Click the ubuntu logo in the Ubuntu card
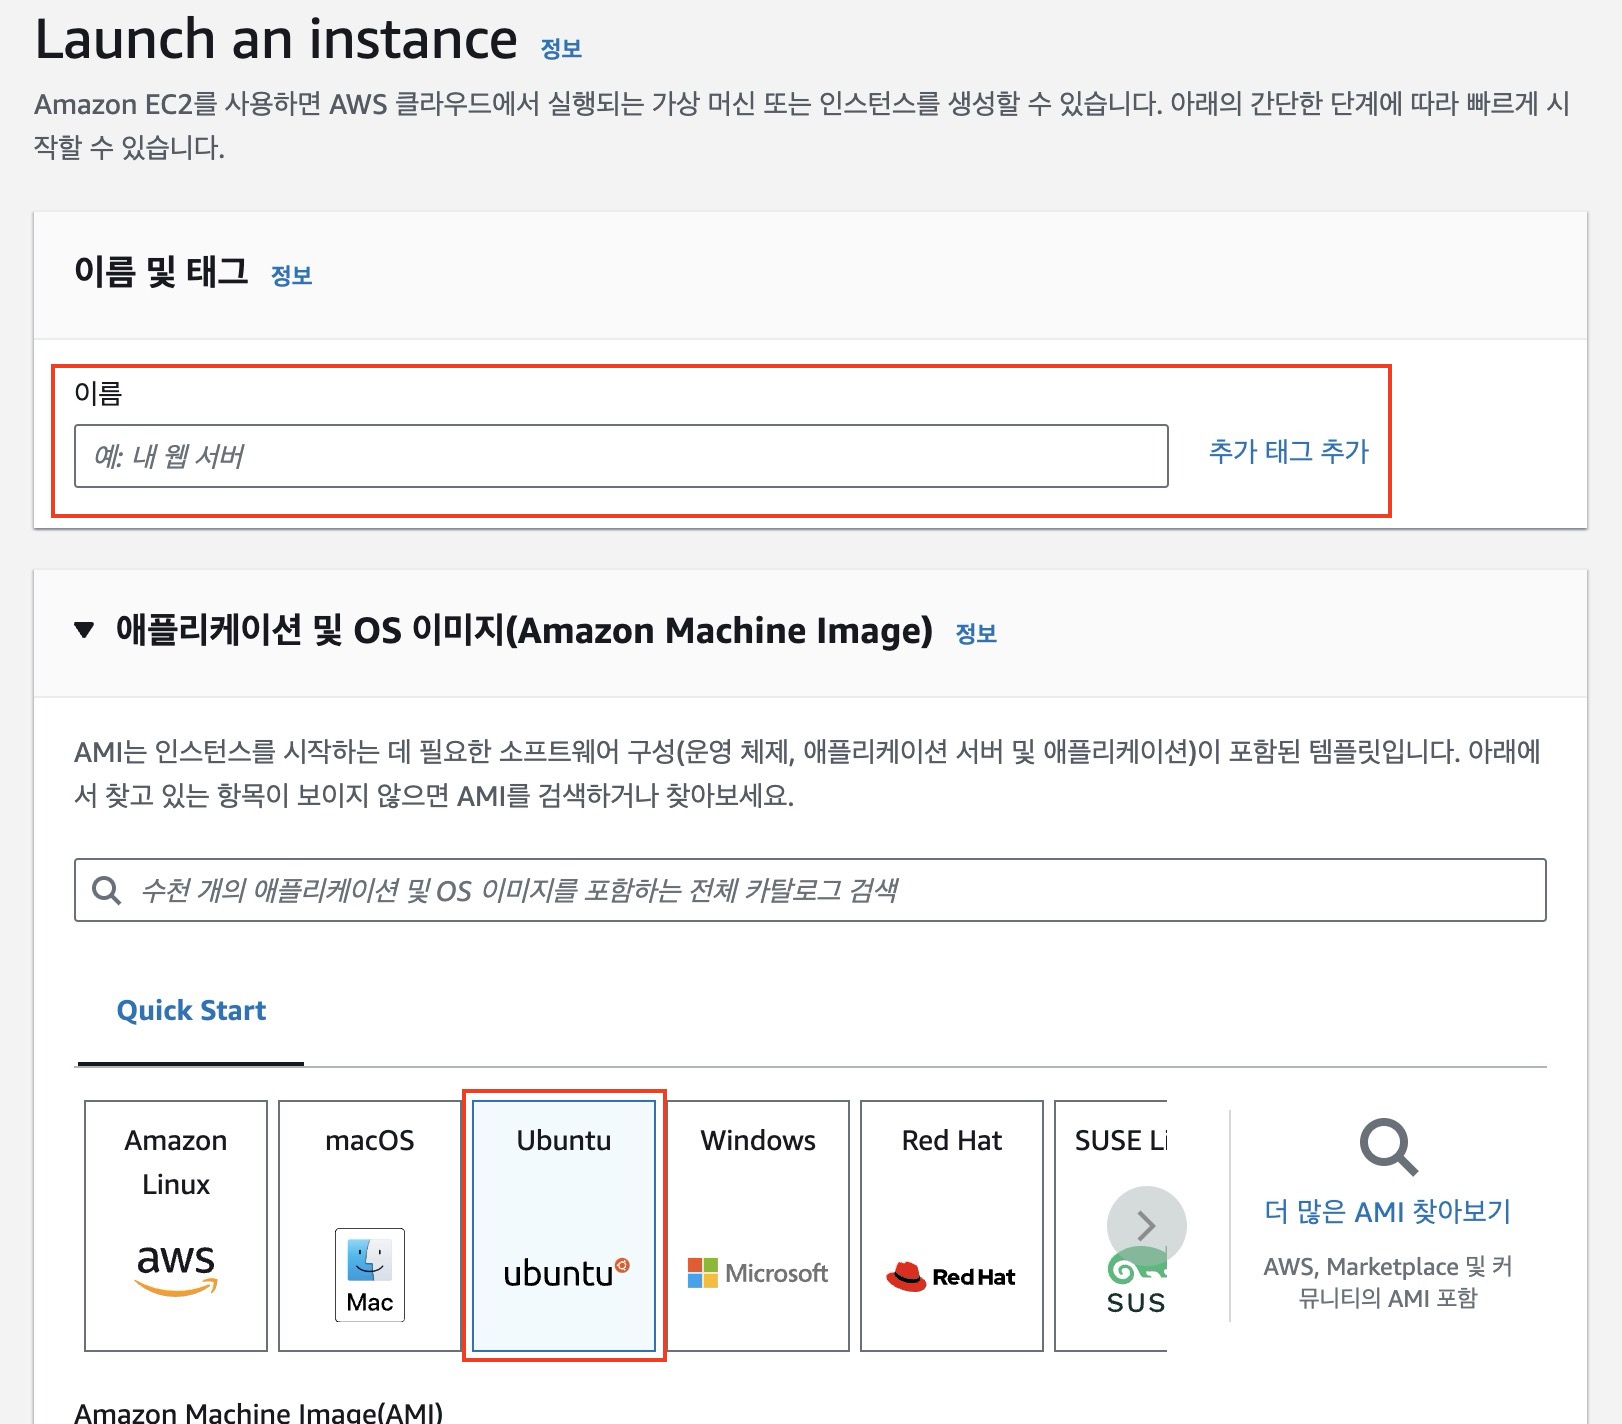This screenshot has width=1622, height=1424. click(x=566, y=1273)
